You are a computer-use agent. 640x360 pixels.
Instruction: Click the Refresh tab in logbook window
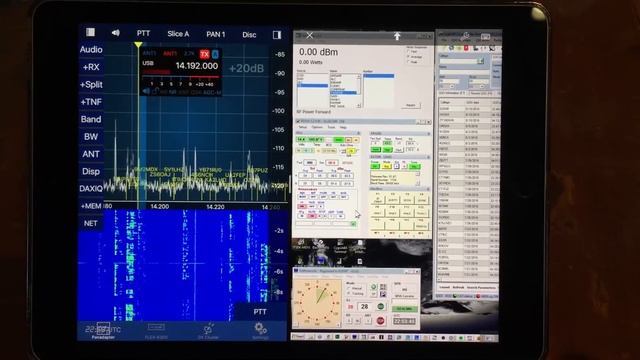458,288
